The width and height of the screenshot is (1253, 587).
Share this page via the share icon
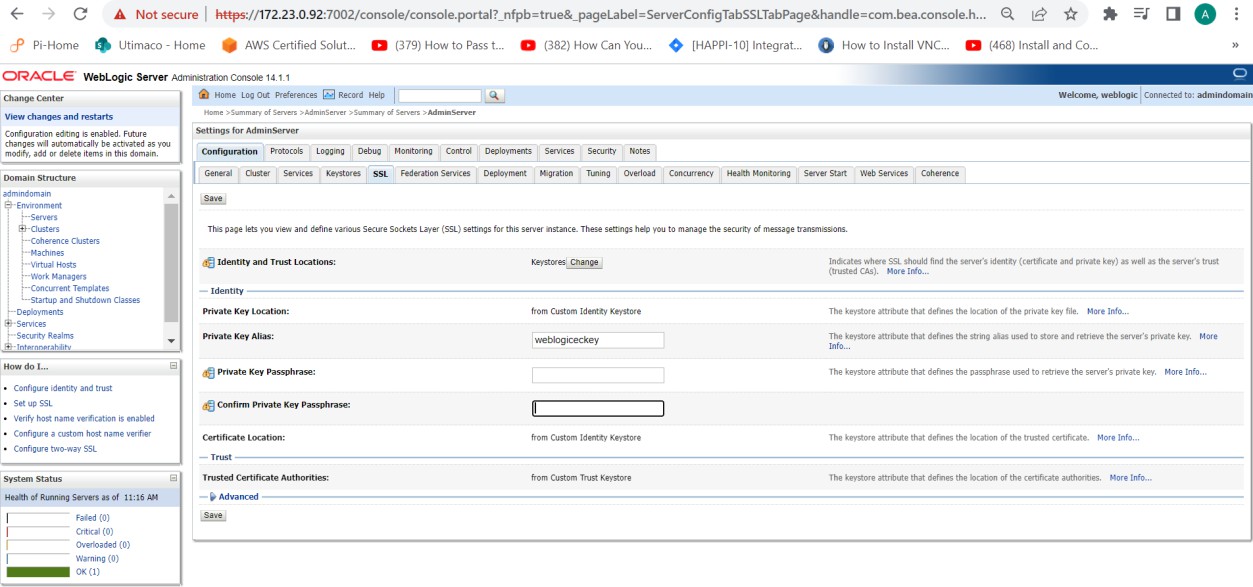(1039, 14)
